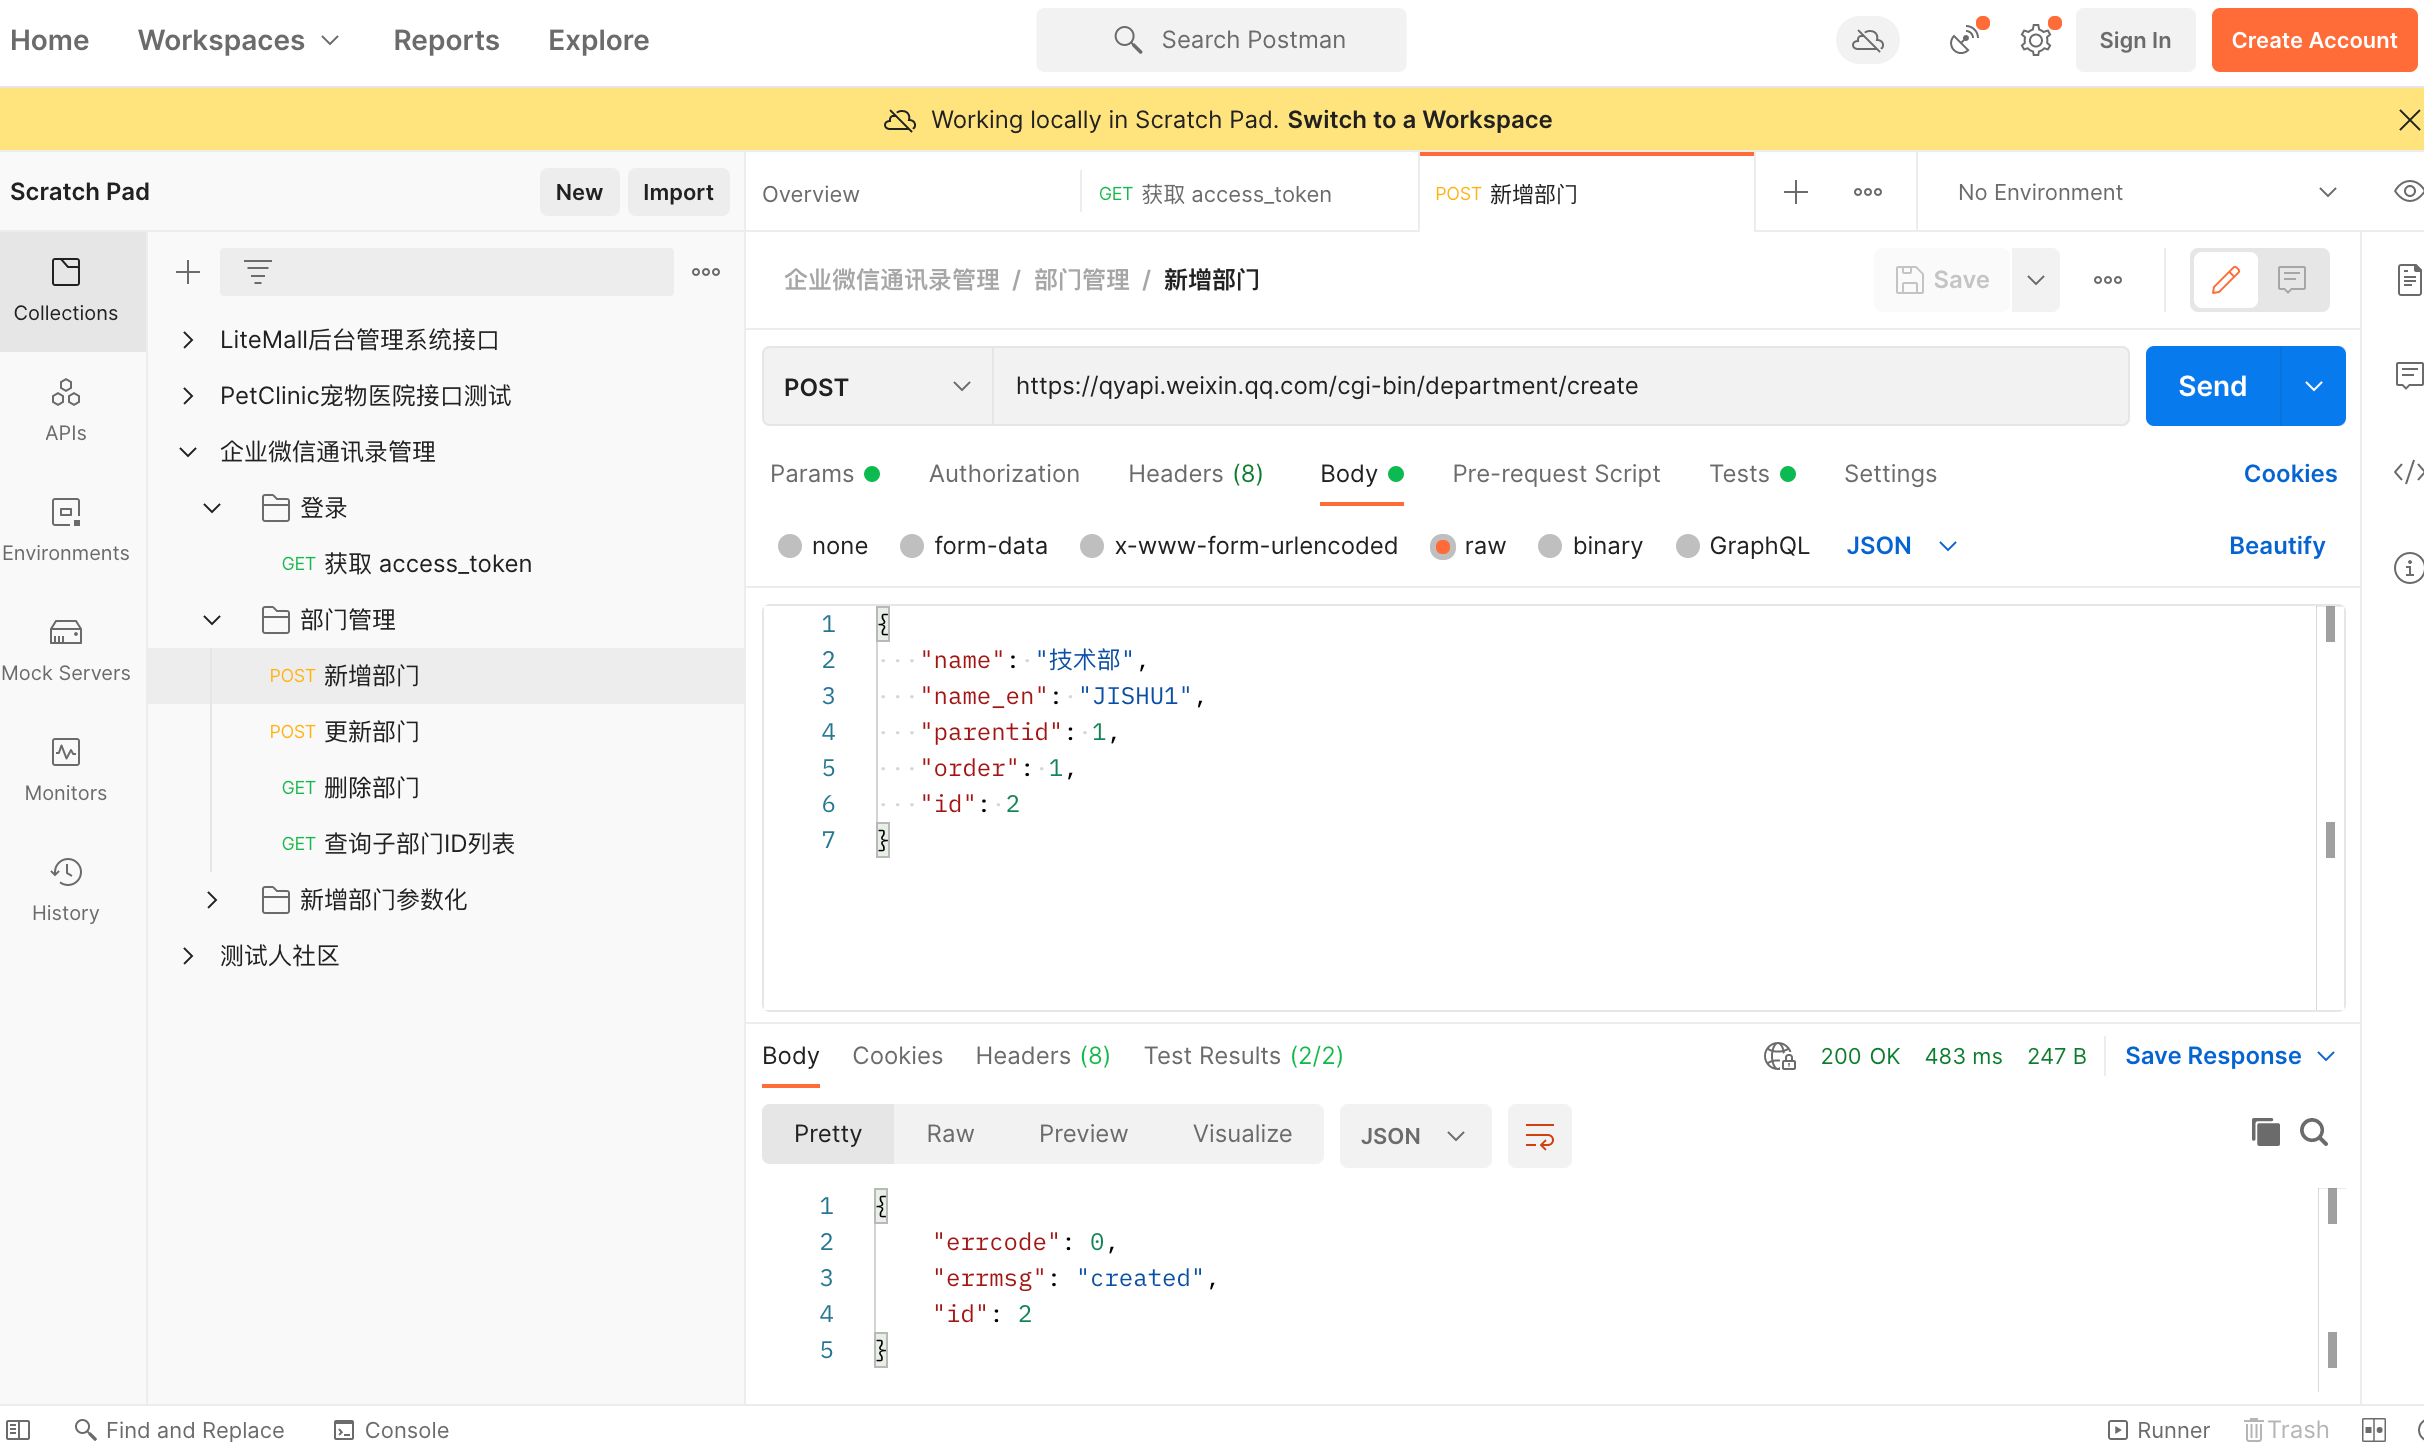Open a new request tab
Image resolution: width=2424 pixels, height=1442 pixels.
coord(1796,192)
